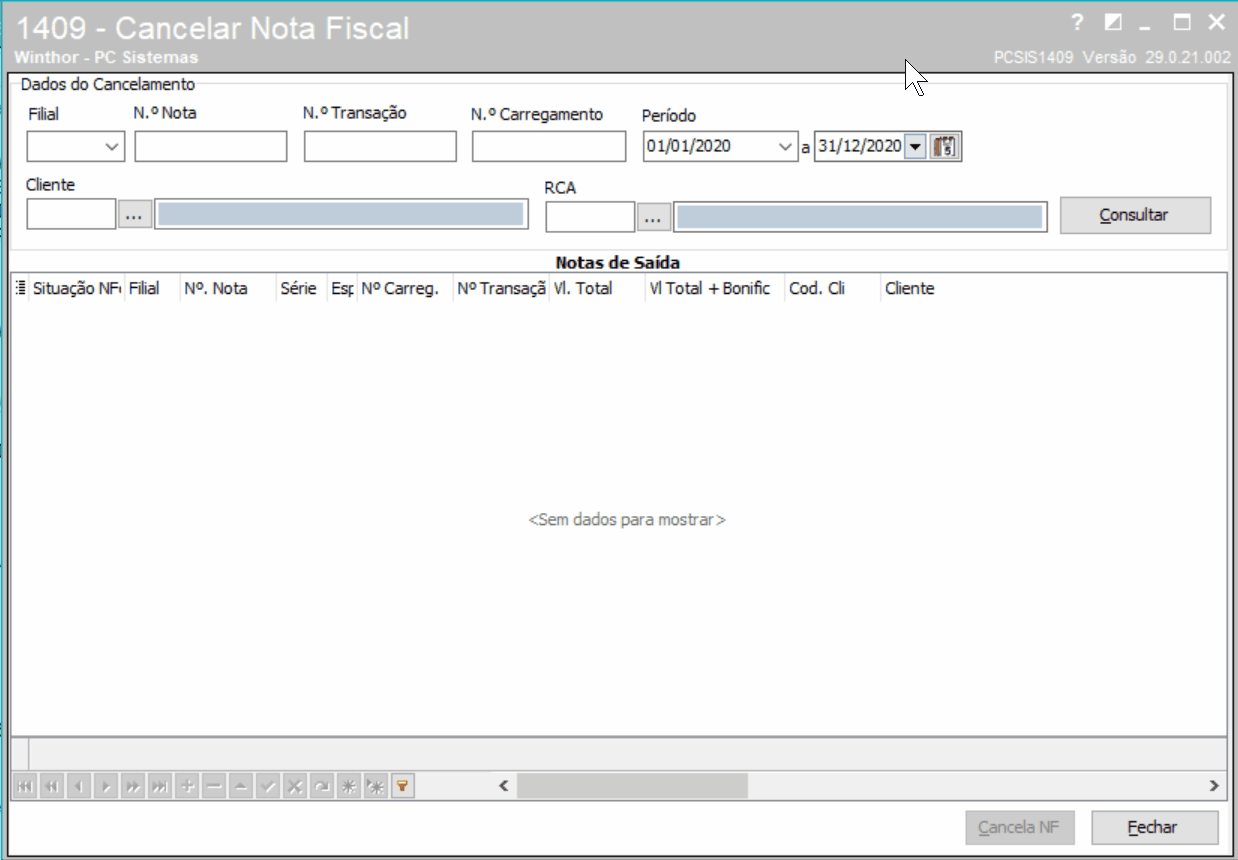Refresh data curved arrow icon
The height and width of the screenshot is (860, 1238).
pos(321,787)
